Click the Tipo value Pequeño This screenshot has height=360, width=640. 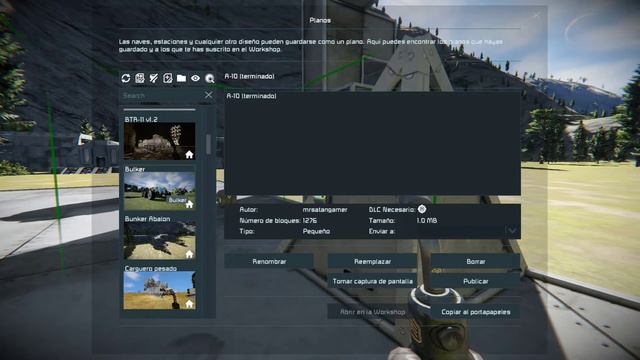point(316,231)
